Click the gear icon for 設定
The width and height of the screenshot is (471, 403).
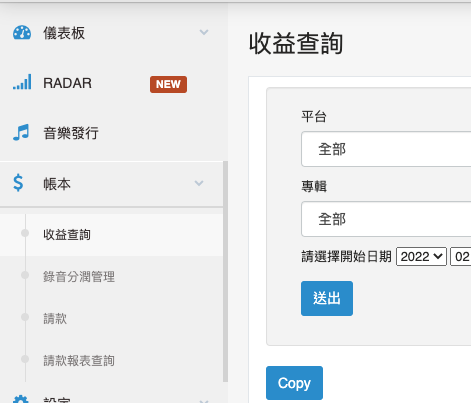[21, 399]
